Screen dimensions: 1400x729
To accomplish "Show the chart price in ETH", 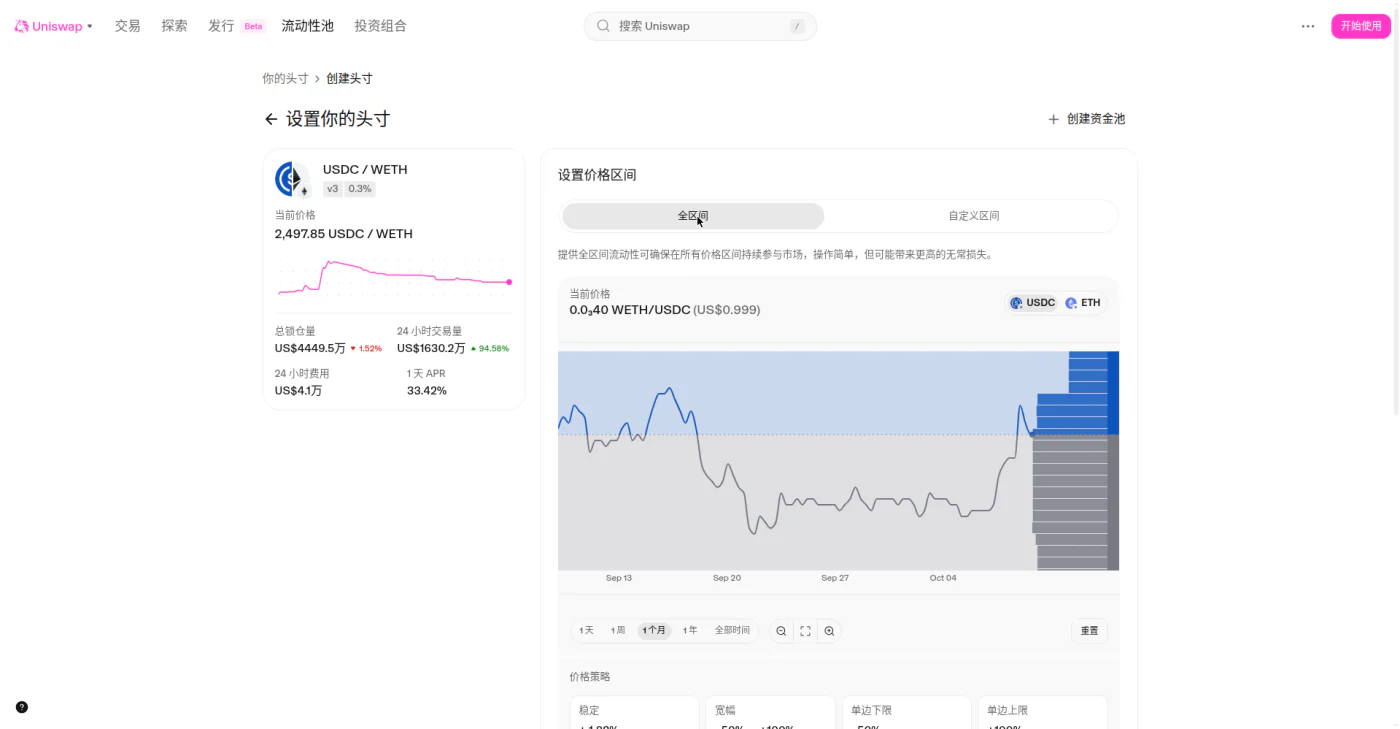I will [1083, 303].
